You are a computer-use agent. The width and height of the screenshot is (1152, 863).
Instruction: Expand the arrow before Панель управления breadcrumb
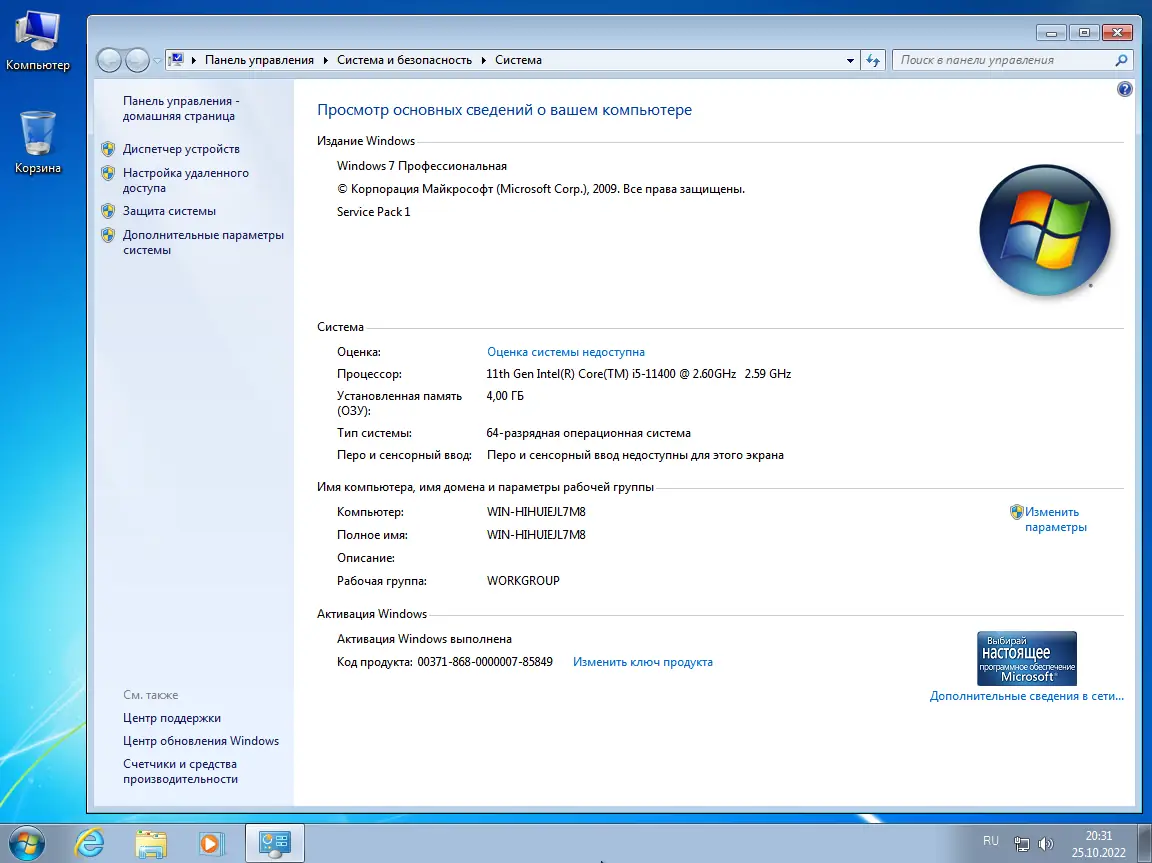194,60
